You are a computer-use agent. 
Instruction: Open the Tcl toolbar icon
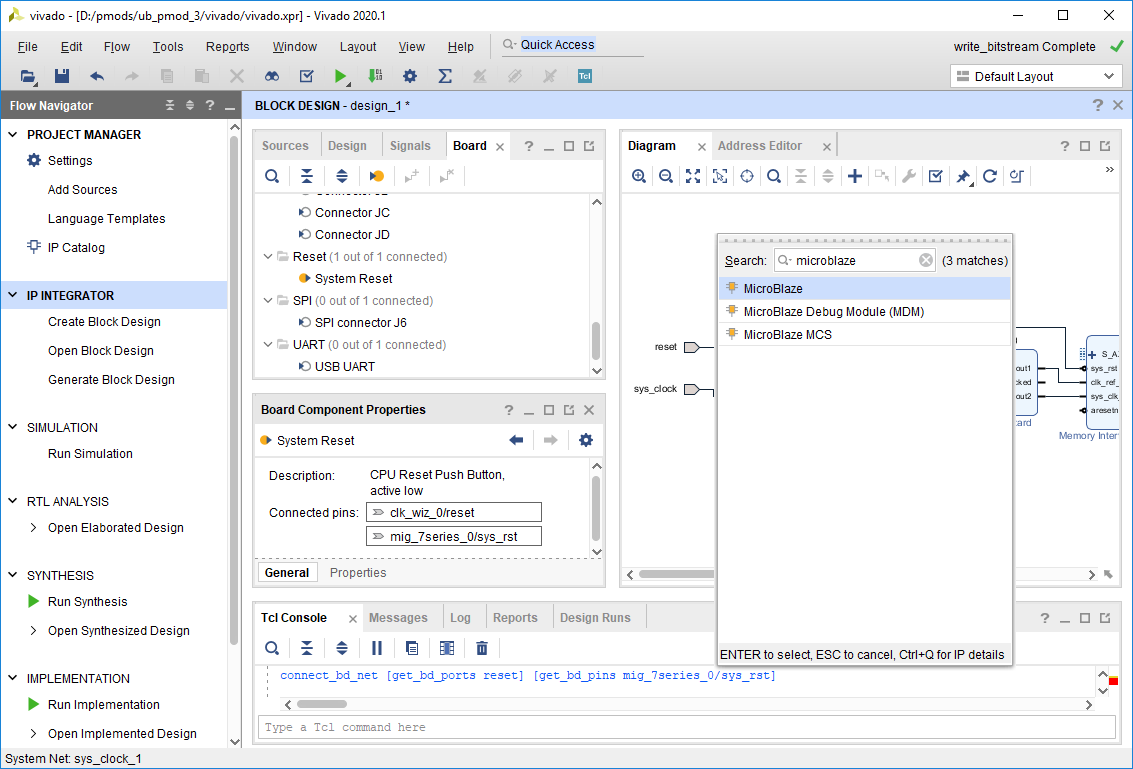(x=585, y=76)
